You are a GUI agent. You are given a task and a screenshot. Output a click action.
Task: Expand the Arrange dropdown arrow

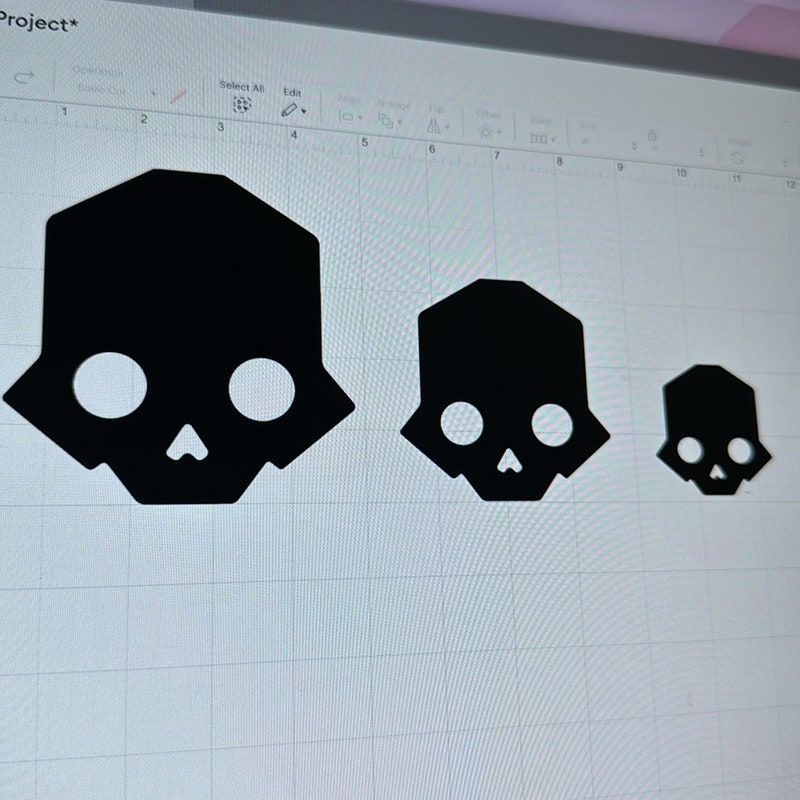click(x=400, y=123)
